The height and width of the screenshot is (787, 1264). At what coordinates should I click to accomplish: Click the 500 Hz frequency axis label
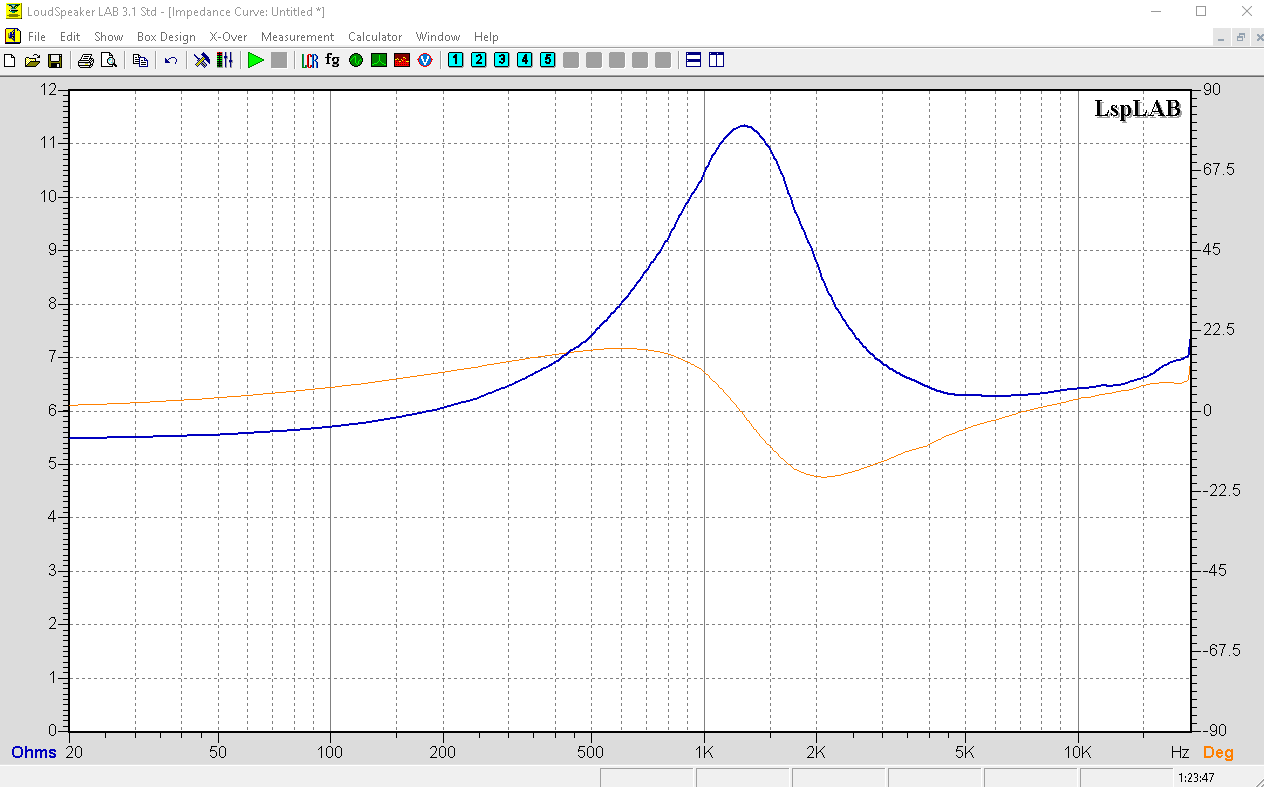tap(591, 751)
